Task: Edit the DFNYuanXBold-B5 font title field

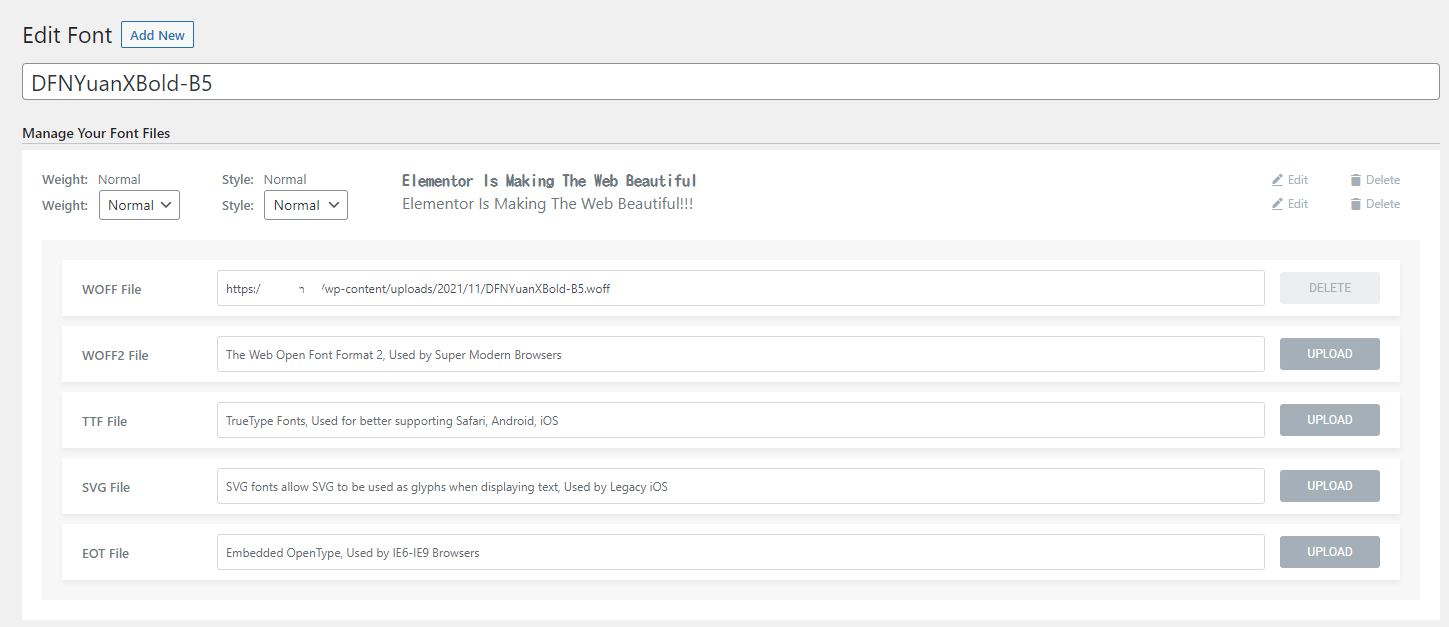Action: (731, 82)
